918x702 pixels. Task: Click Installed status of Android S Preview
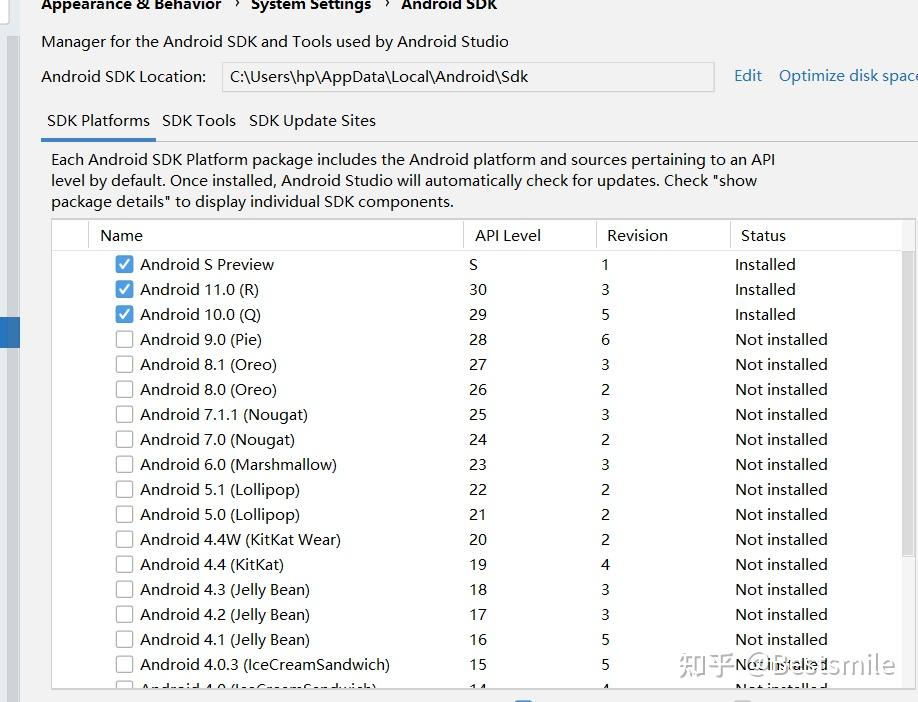pyautogui.click(x=765, y=265)
